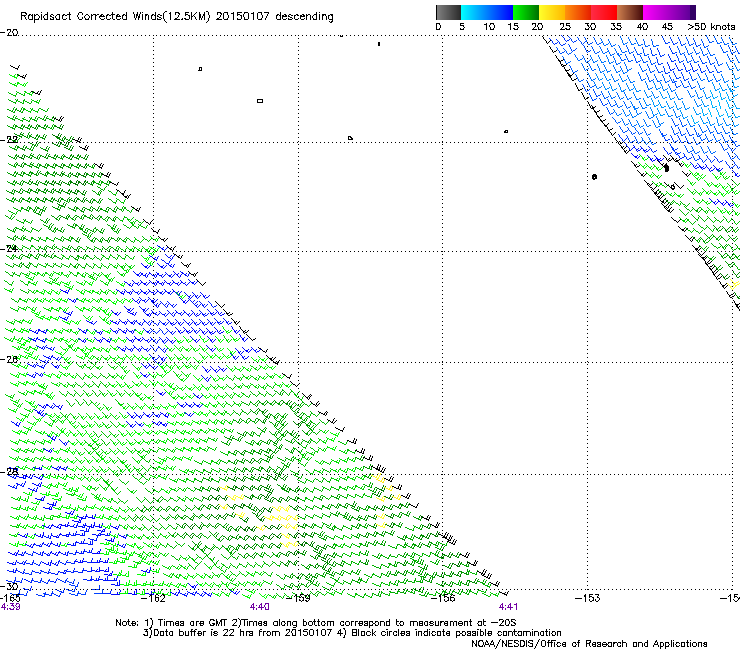Click the -30 latitude axis label
Image resolution: width=740 pixels, height=650 pixels.
[9, 586]
